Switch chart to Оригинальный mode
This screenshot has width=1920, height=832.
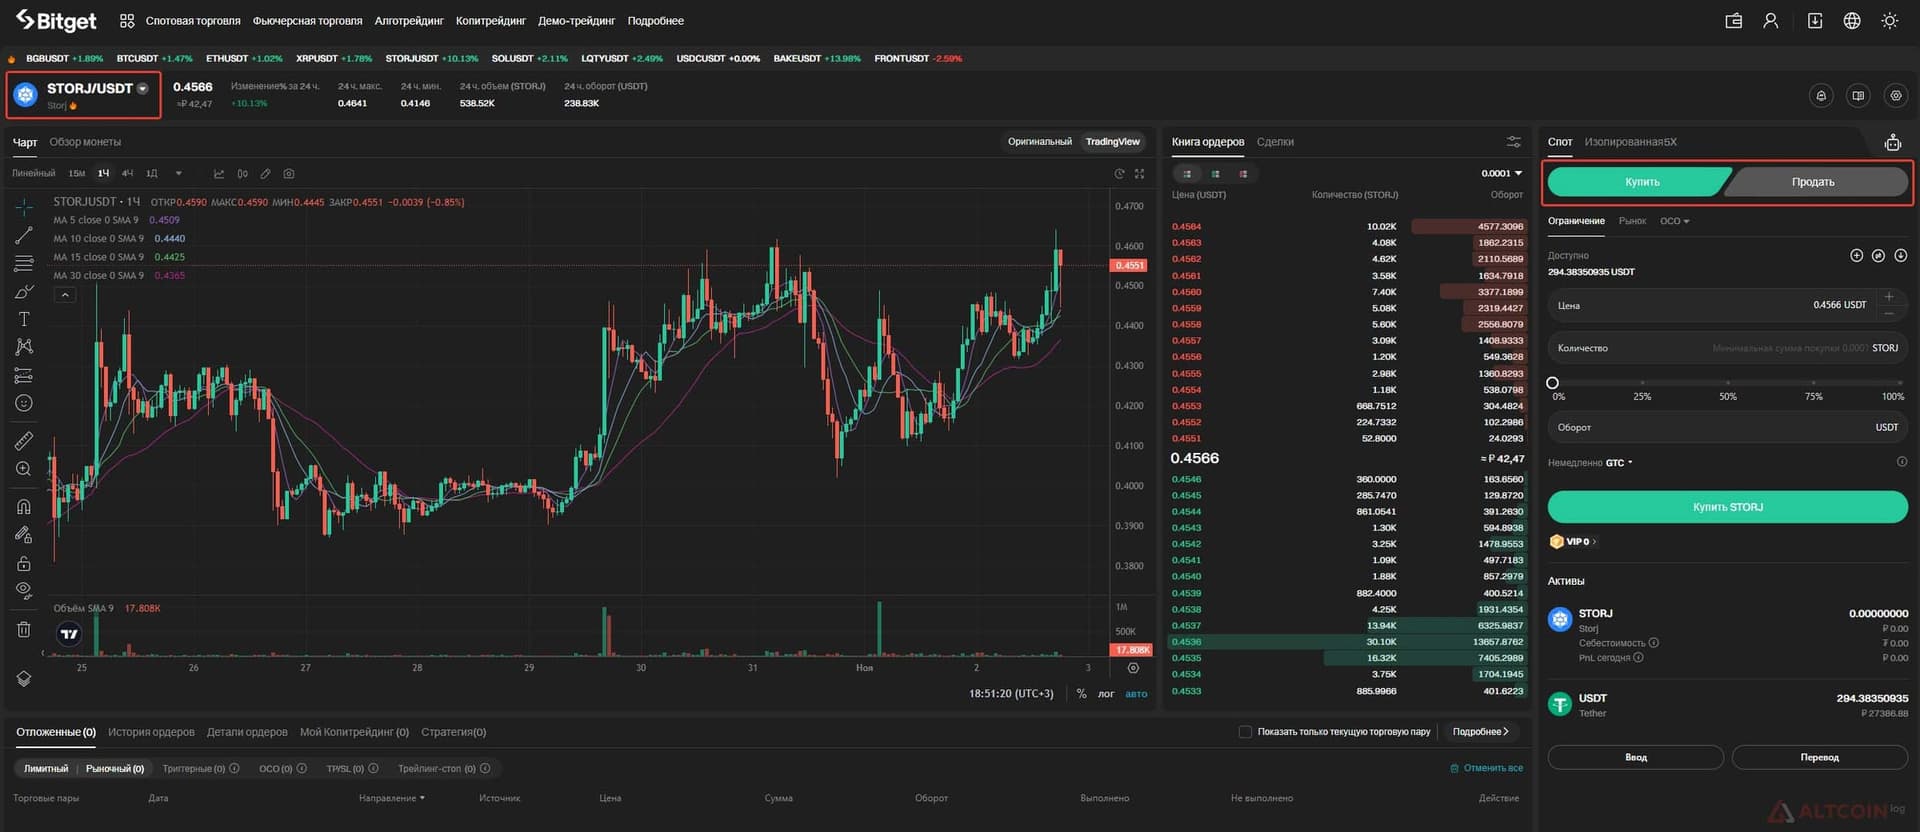coord(1039,142)
